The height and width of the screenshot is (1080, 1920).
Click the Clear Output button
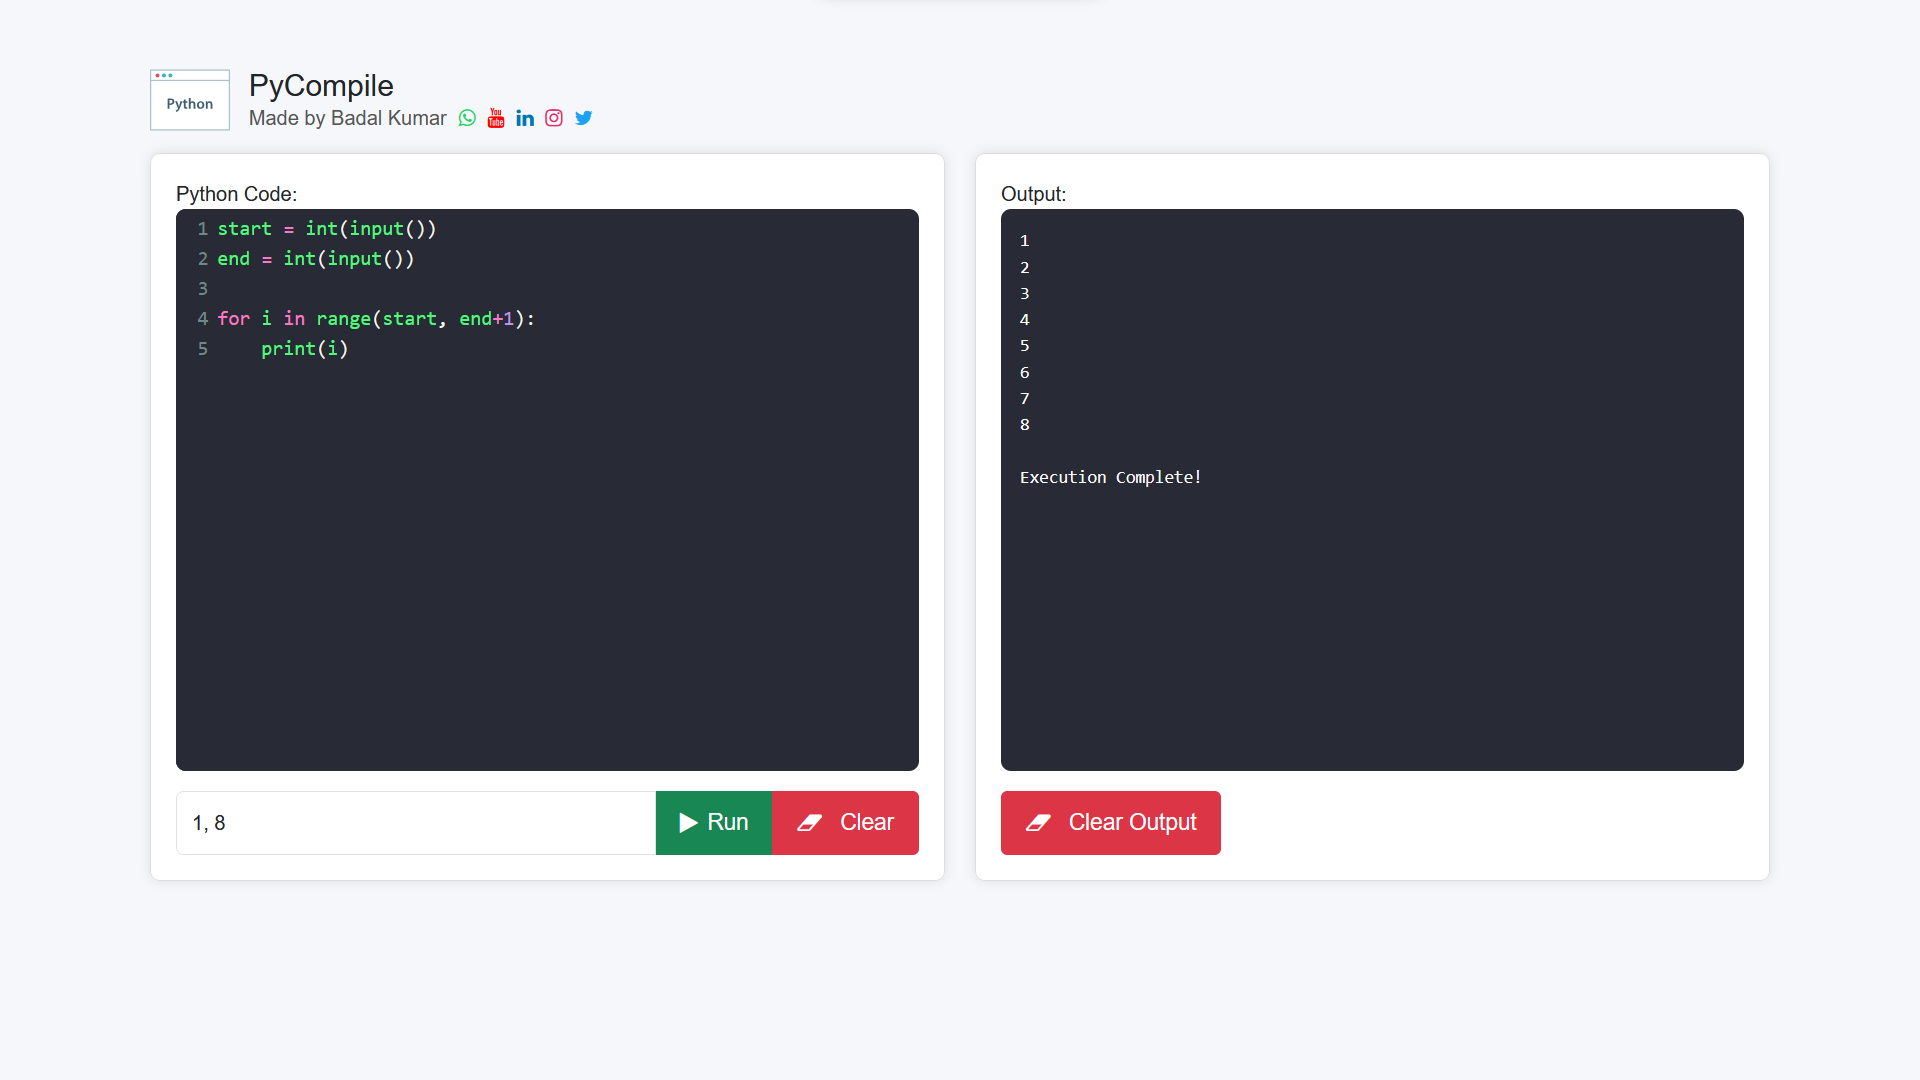coord(1110,823)
